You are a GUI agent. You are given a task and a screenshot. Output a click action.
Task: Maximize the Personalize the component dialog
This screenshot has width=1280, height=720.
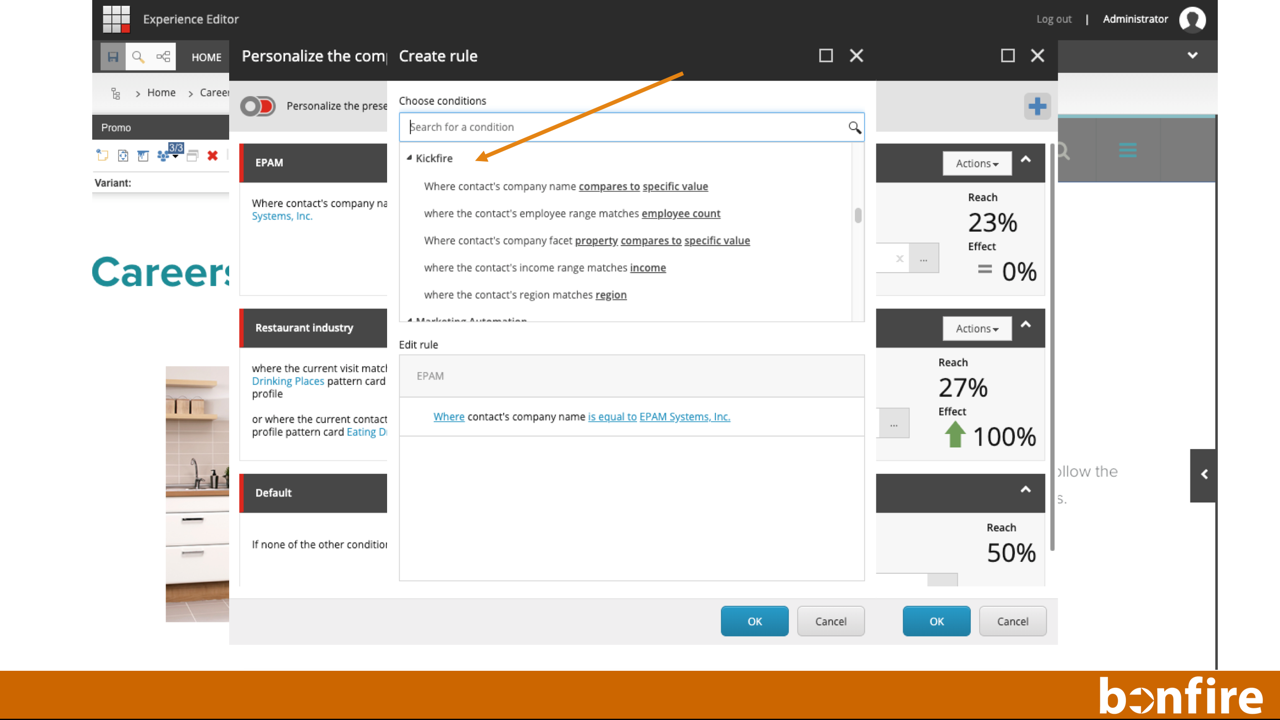tap(1008, 56)
